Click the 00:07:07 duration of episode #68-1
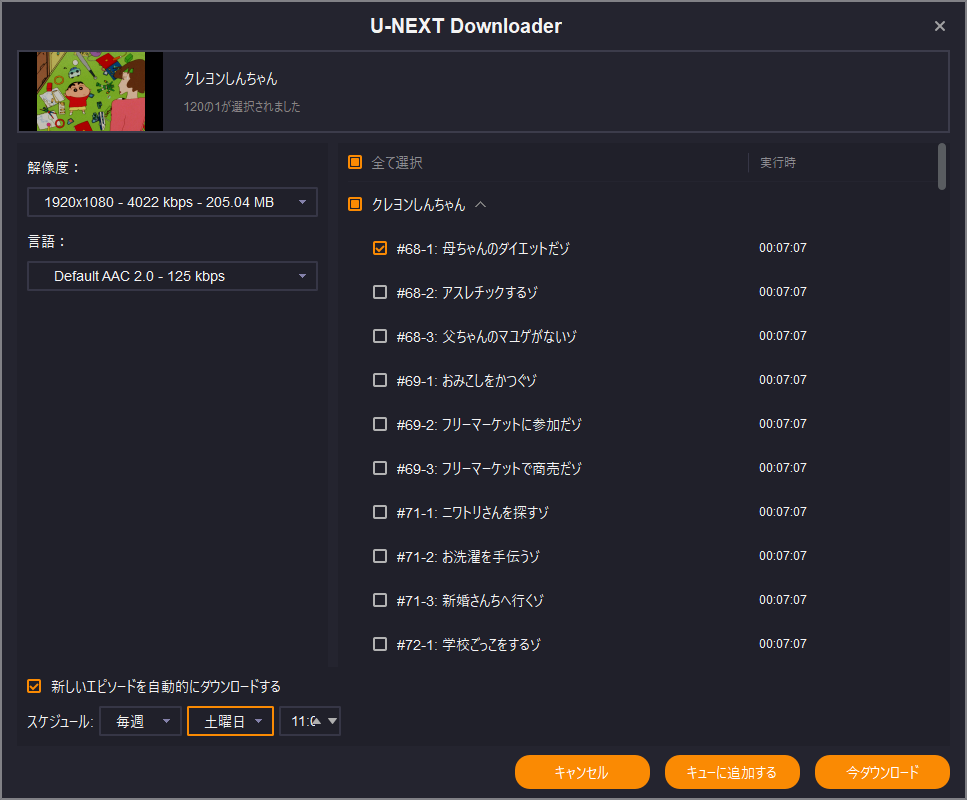 coord(783,248)
